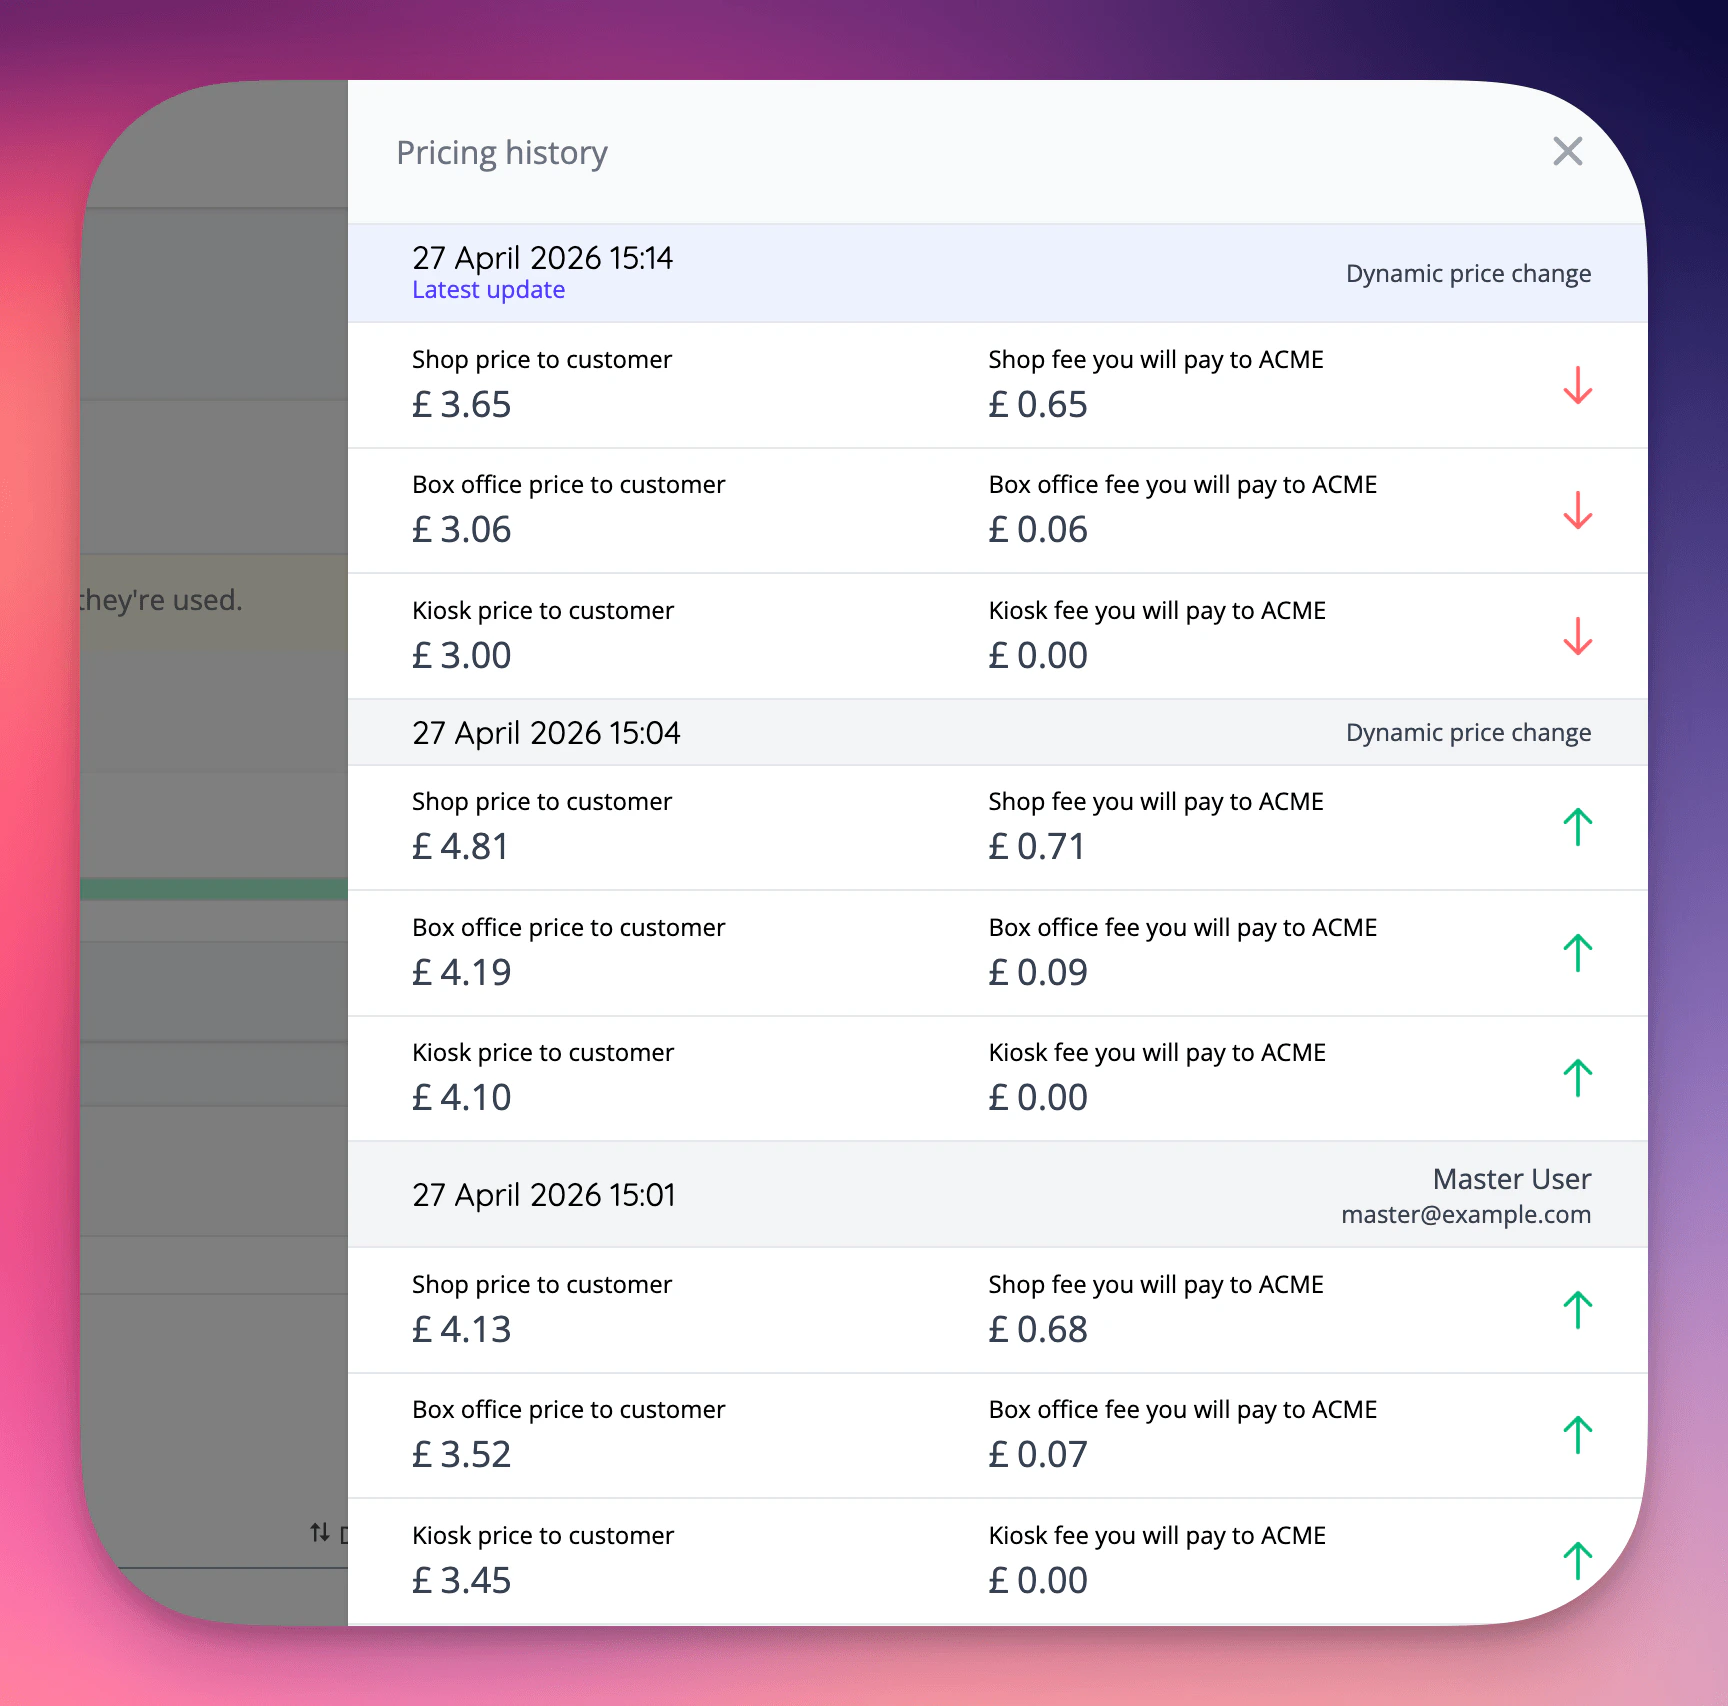1728x1706 pixels.
Task: Click the Shop price £3.65 value
Action: pyautogui.click(x=461, y=405)
